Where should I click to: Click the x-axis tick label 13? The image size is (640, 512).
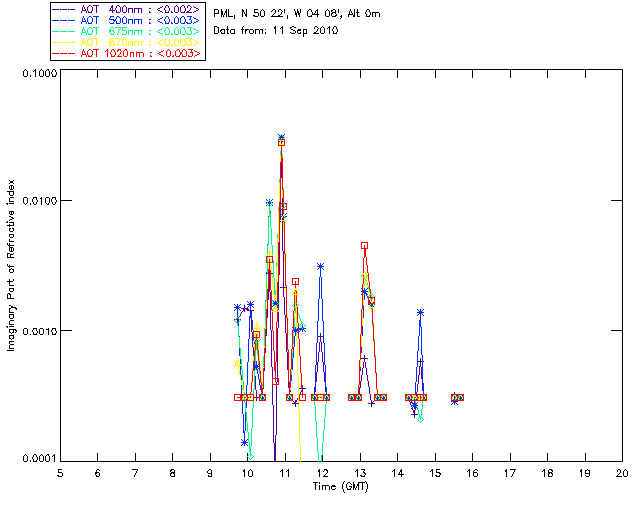point(360,473)
